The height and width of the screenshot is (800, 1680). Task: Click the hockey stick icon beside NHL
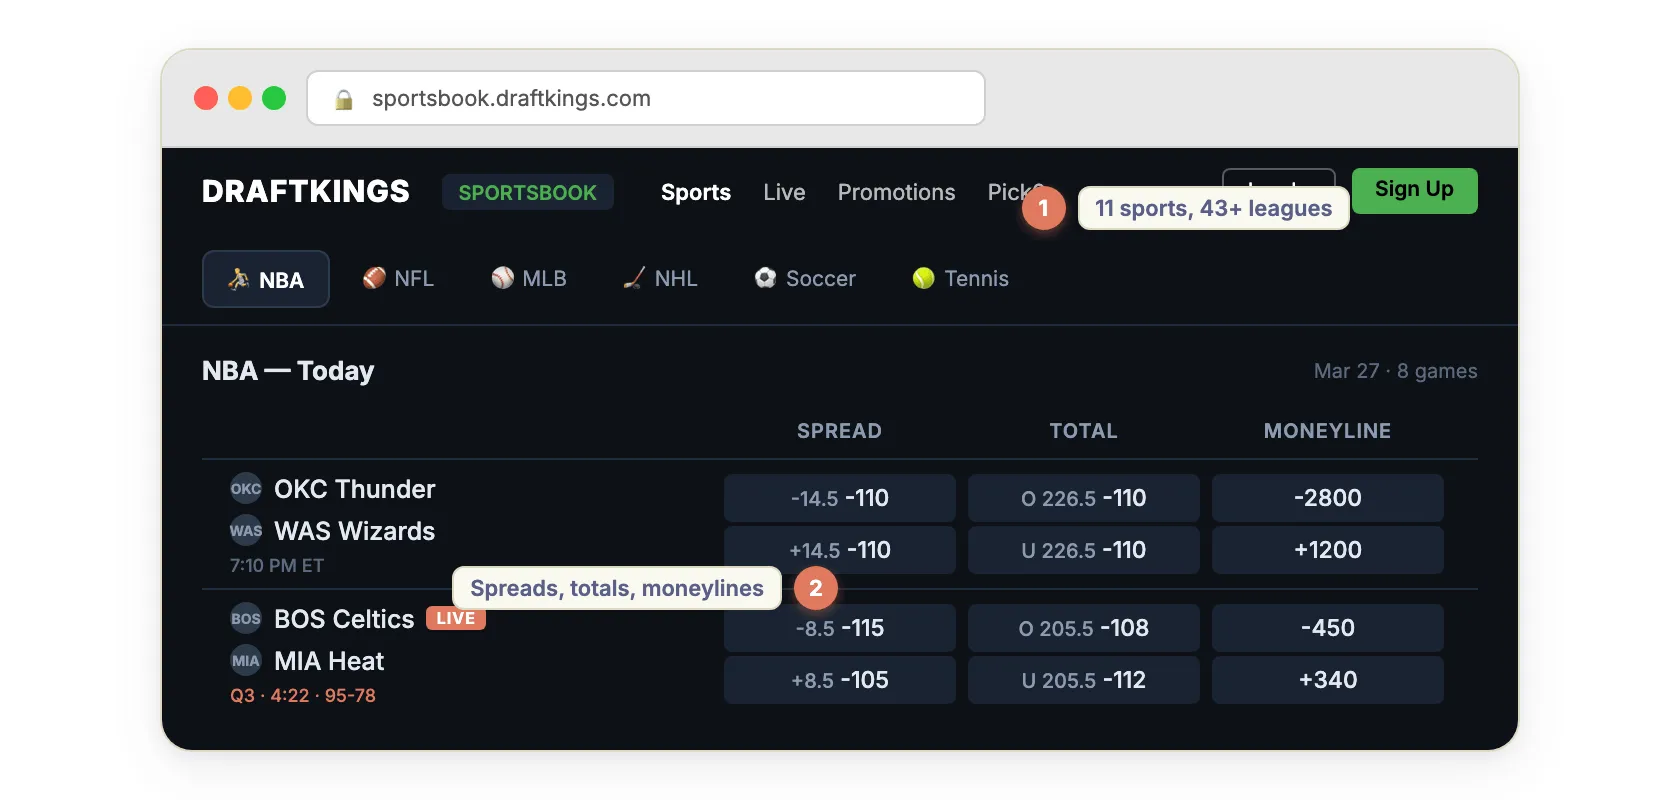(634, 278)
